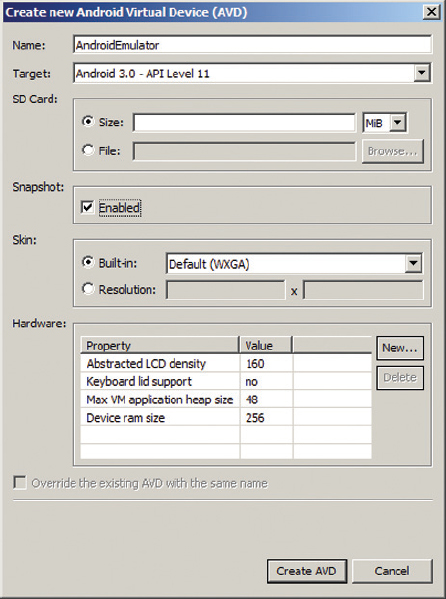Click the keyboard lid value no
Screen dimensions: 446x599
pos(251,382)
